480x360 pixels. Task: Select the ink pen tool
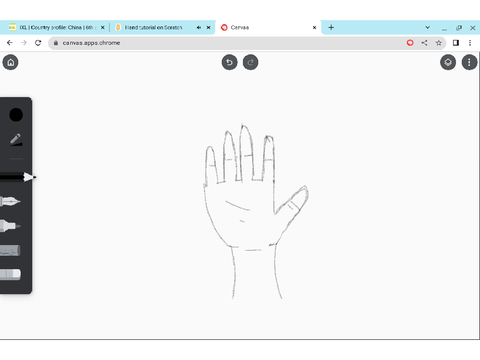10,201
